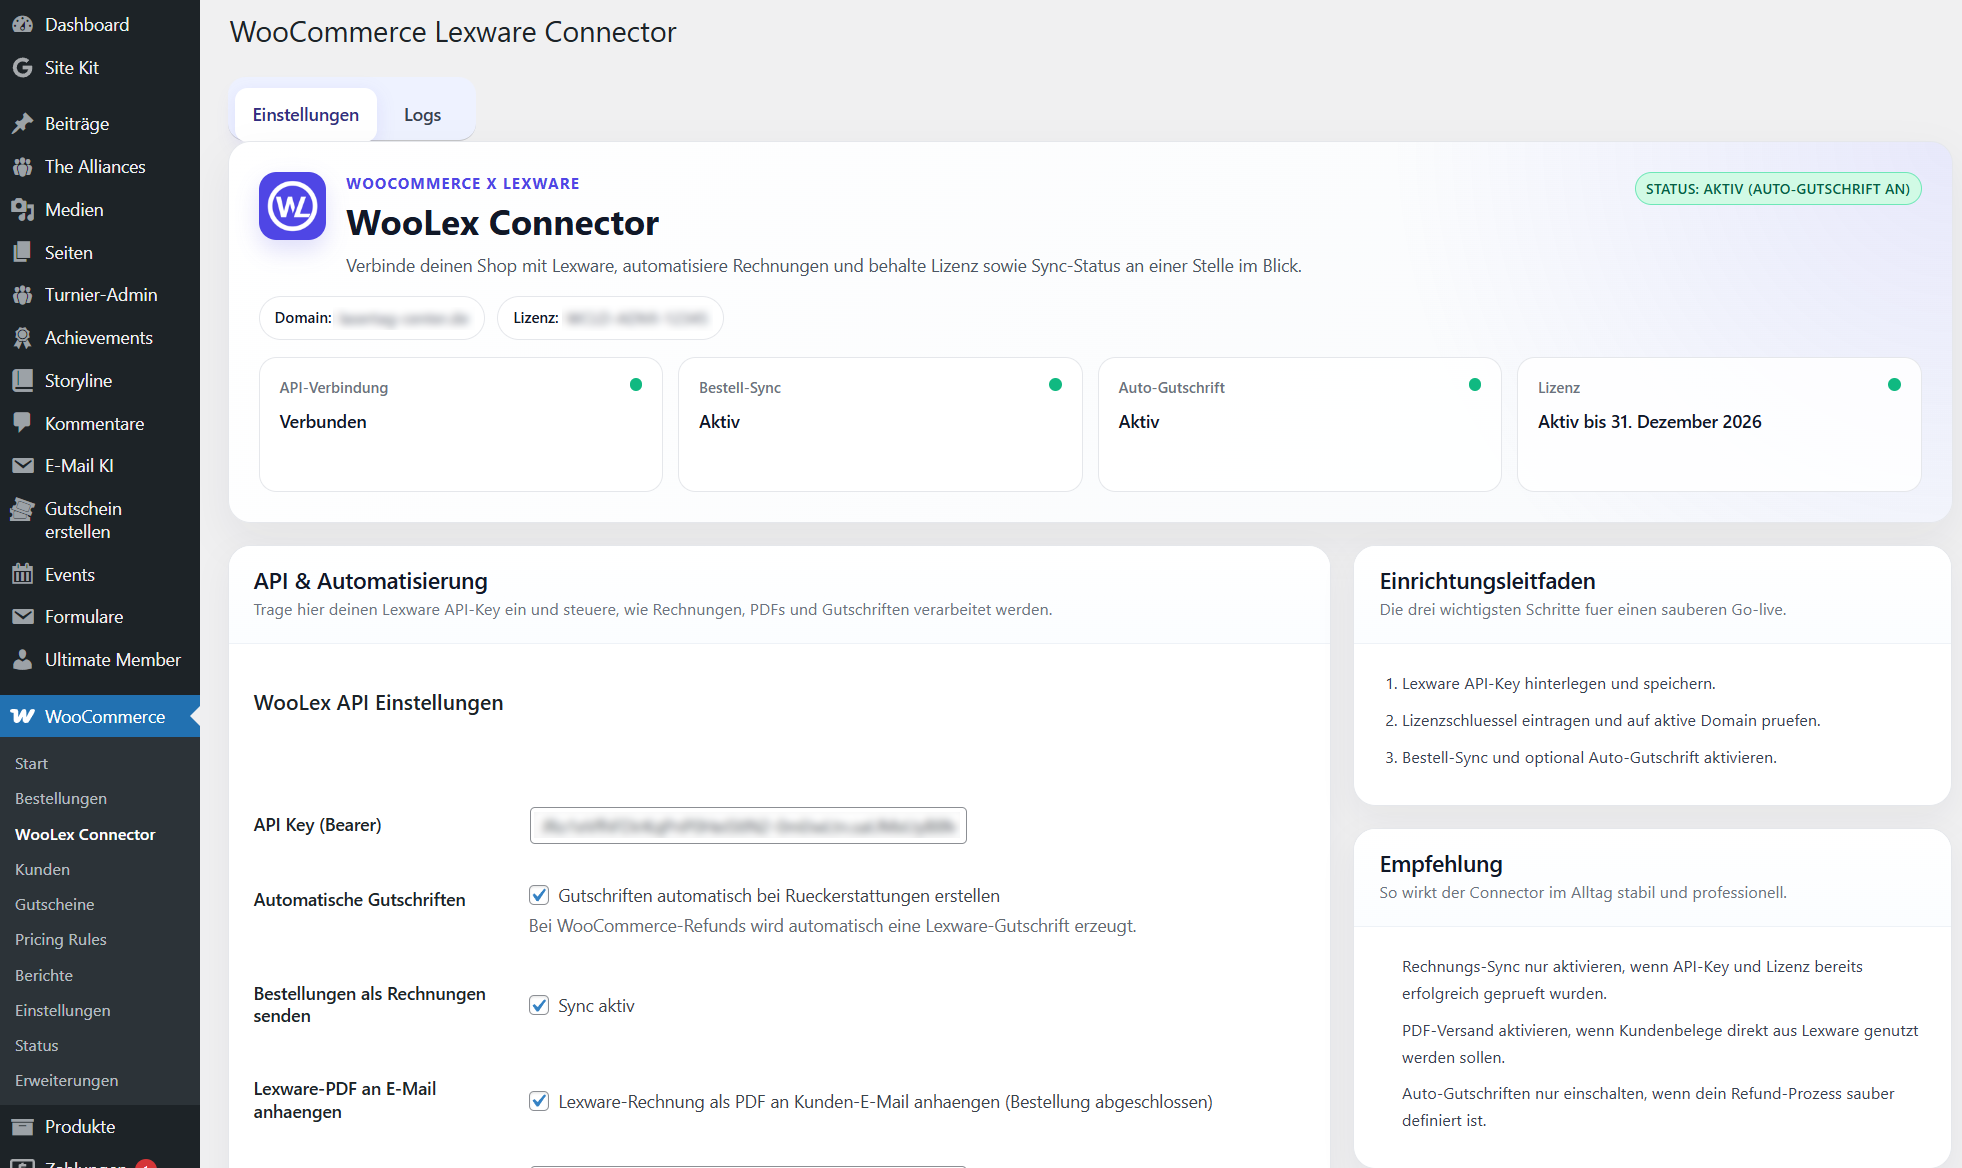This screenshot has width=1962, height=1168.
Task: Click the Storyline book icon
Action: coord(22,381)
